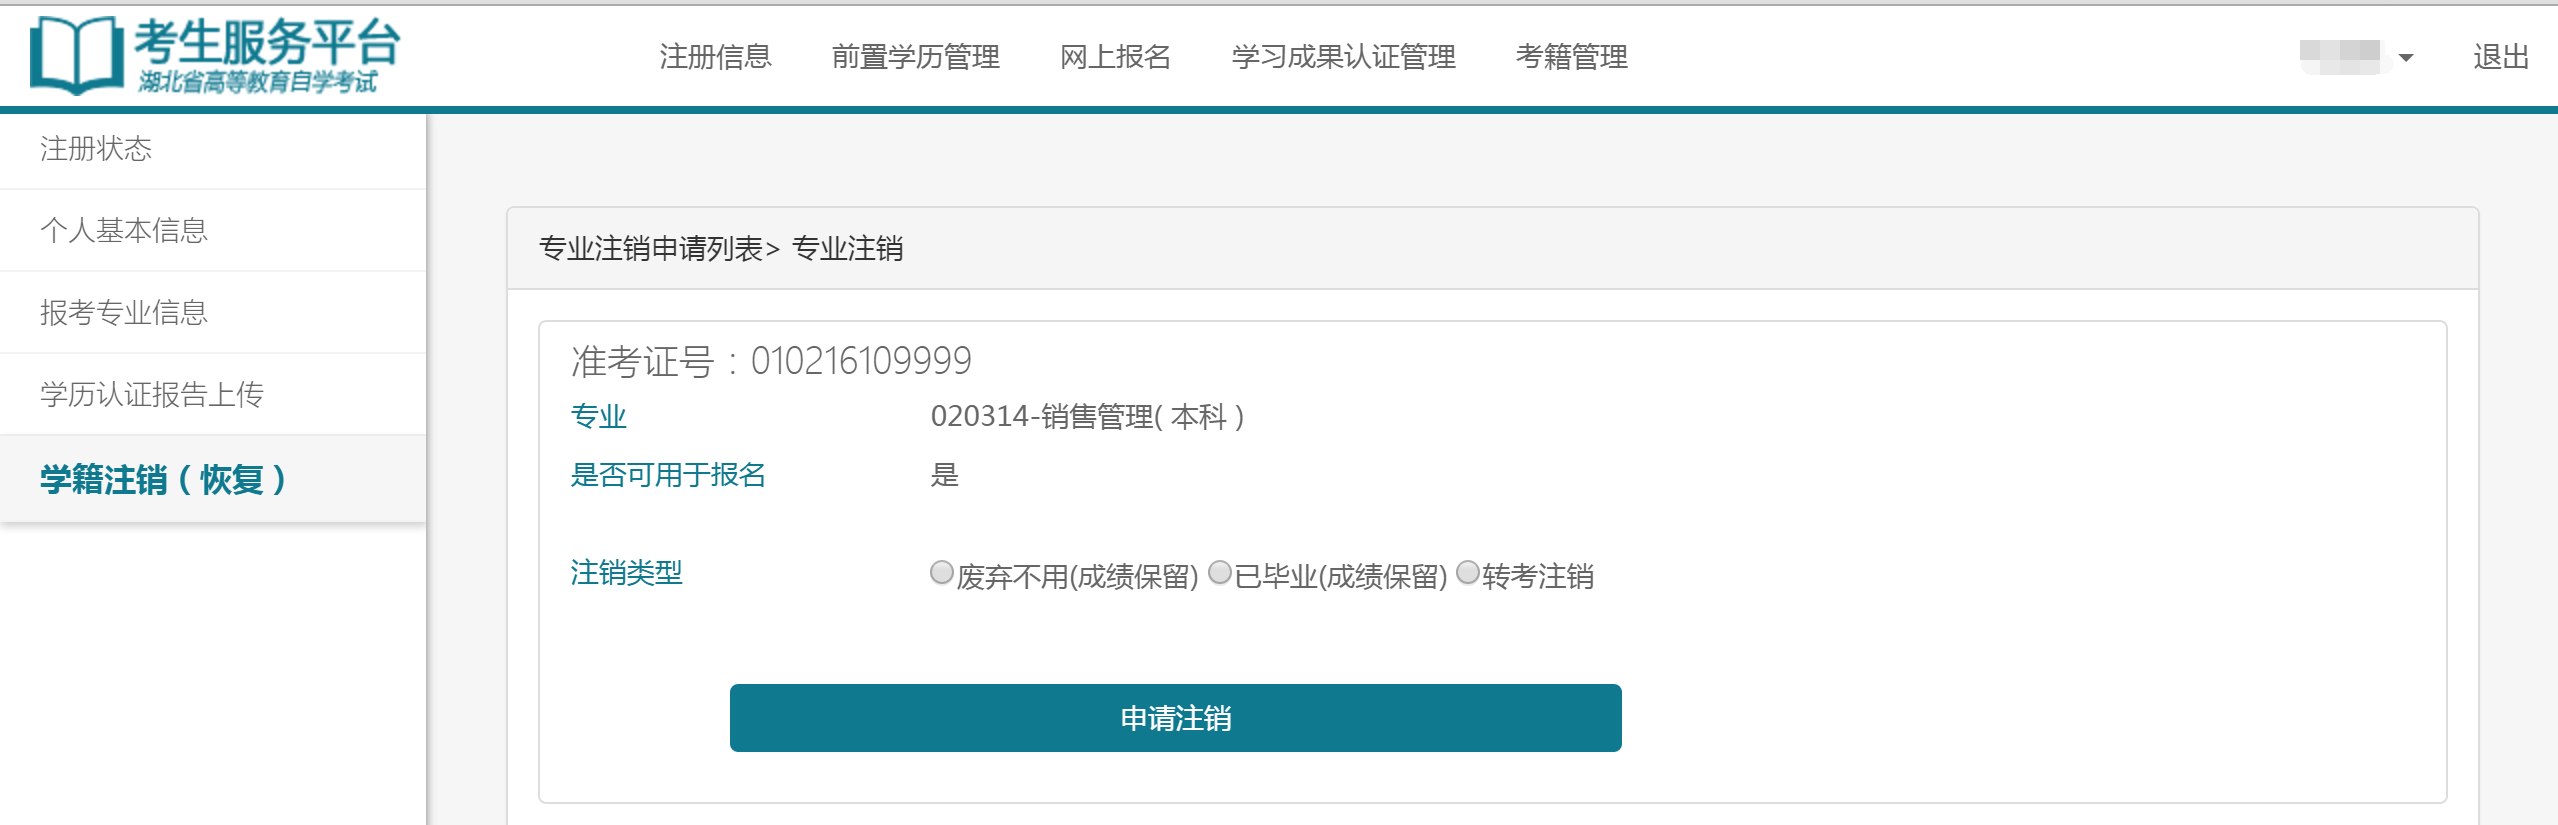Select 个人基本信息 sidebar item
The width and height of the screenshot is (2558, 825).
point(124,231)
